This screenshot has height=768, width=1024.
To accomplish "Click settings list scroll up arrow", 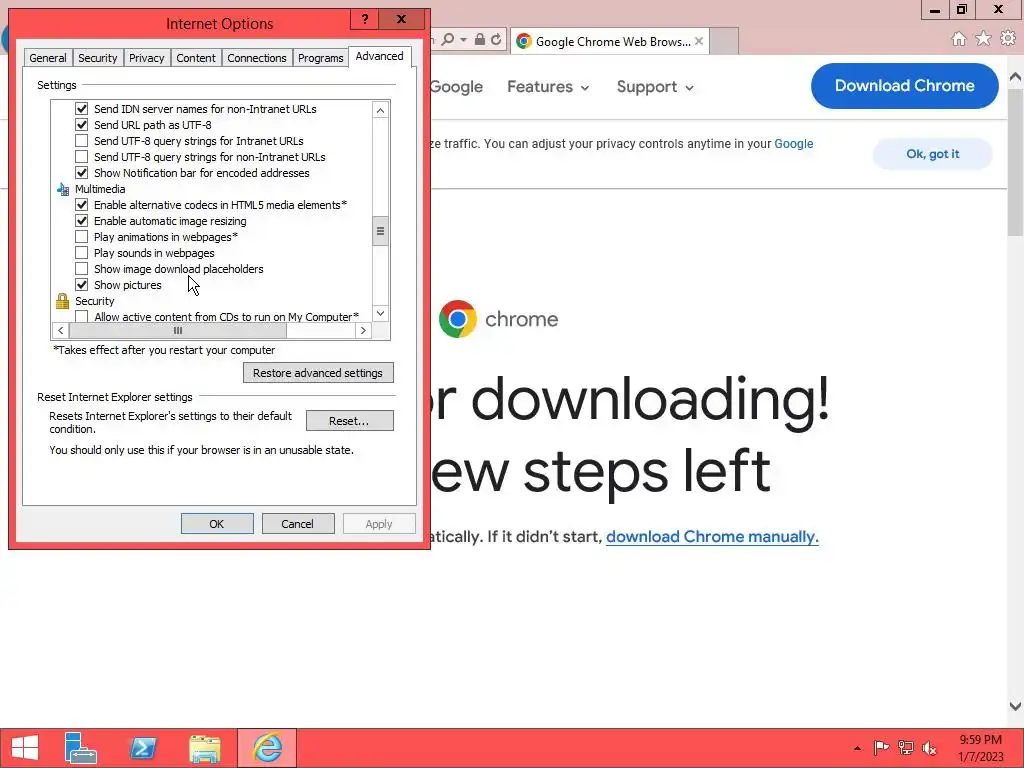I will click(381, 110).
